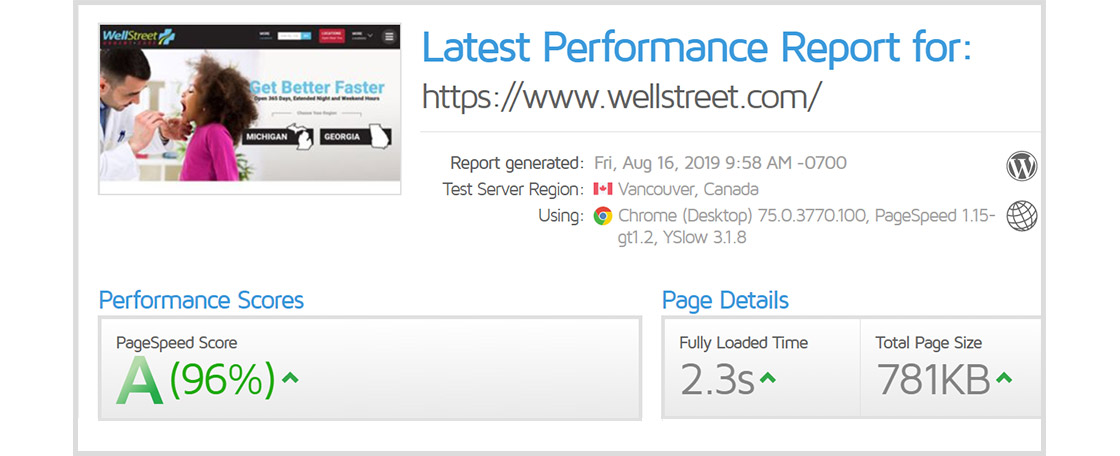Click the Total Page Size box
Image resolution: width=1120 pixels, height=456 pixels.
(950, 367)
